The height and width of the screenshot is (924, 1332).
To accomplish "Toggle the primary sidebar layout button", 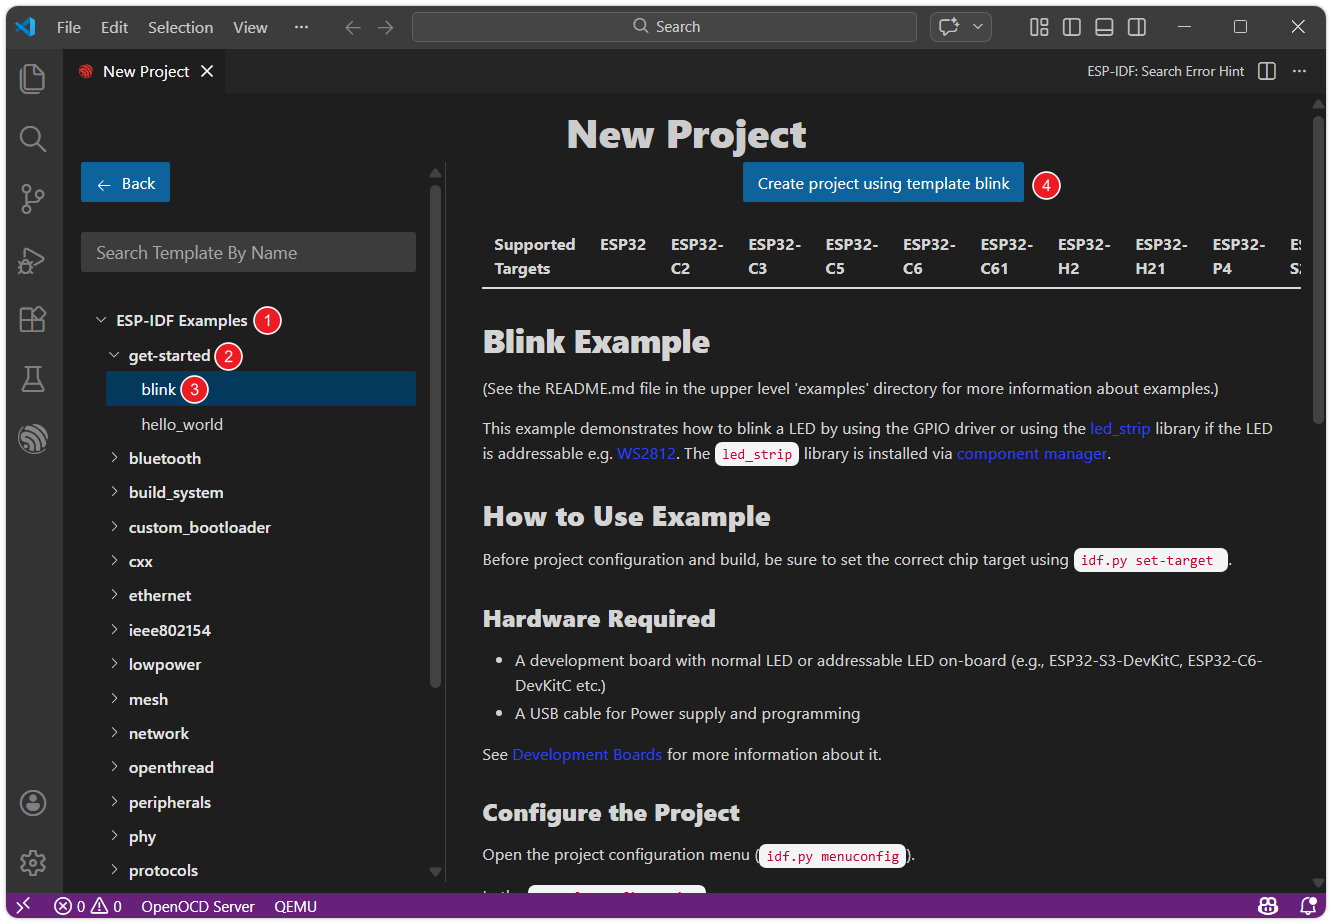I will pos(1072,27).
